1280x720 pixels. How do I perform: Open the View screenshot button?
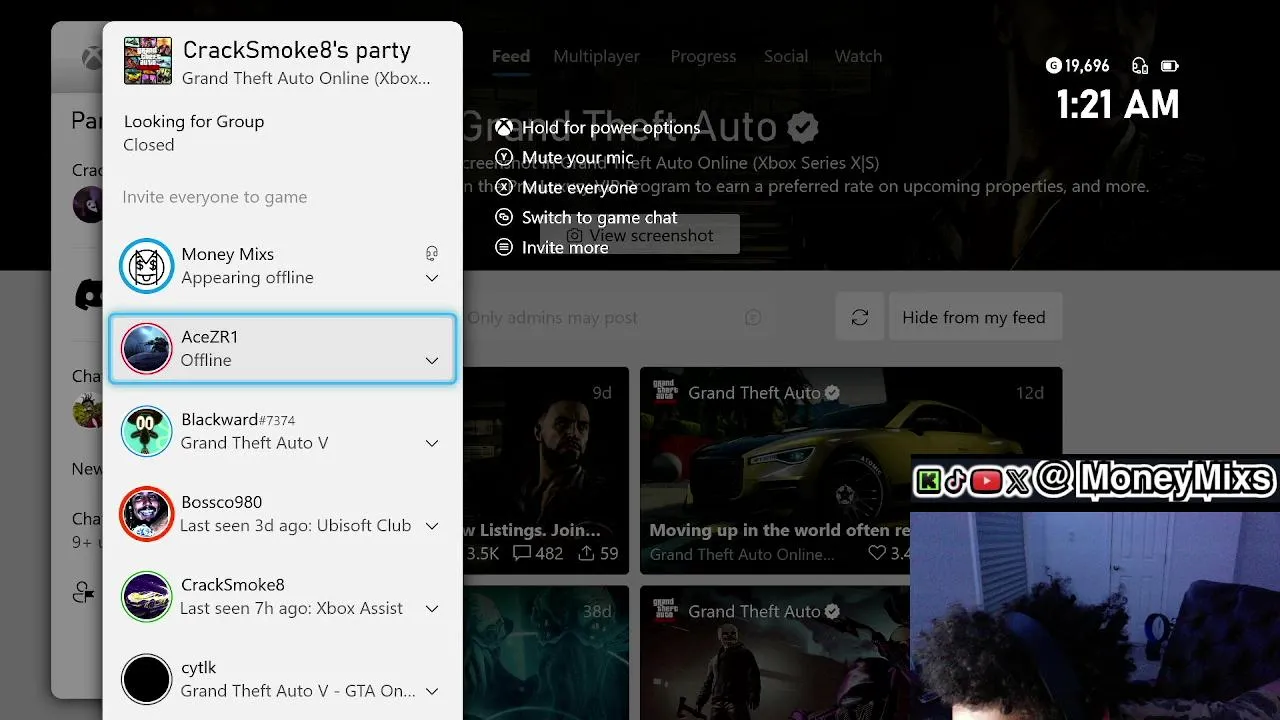coord(640,235)
